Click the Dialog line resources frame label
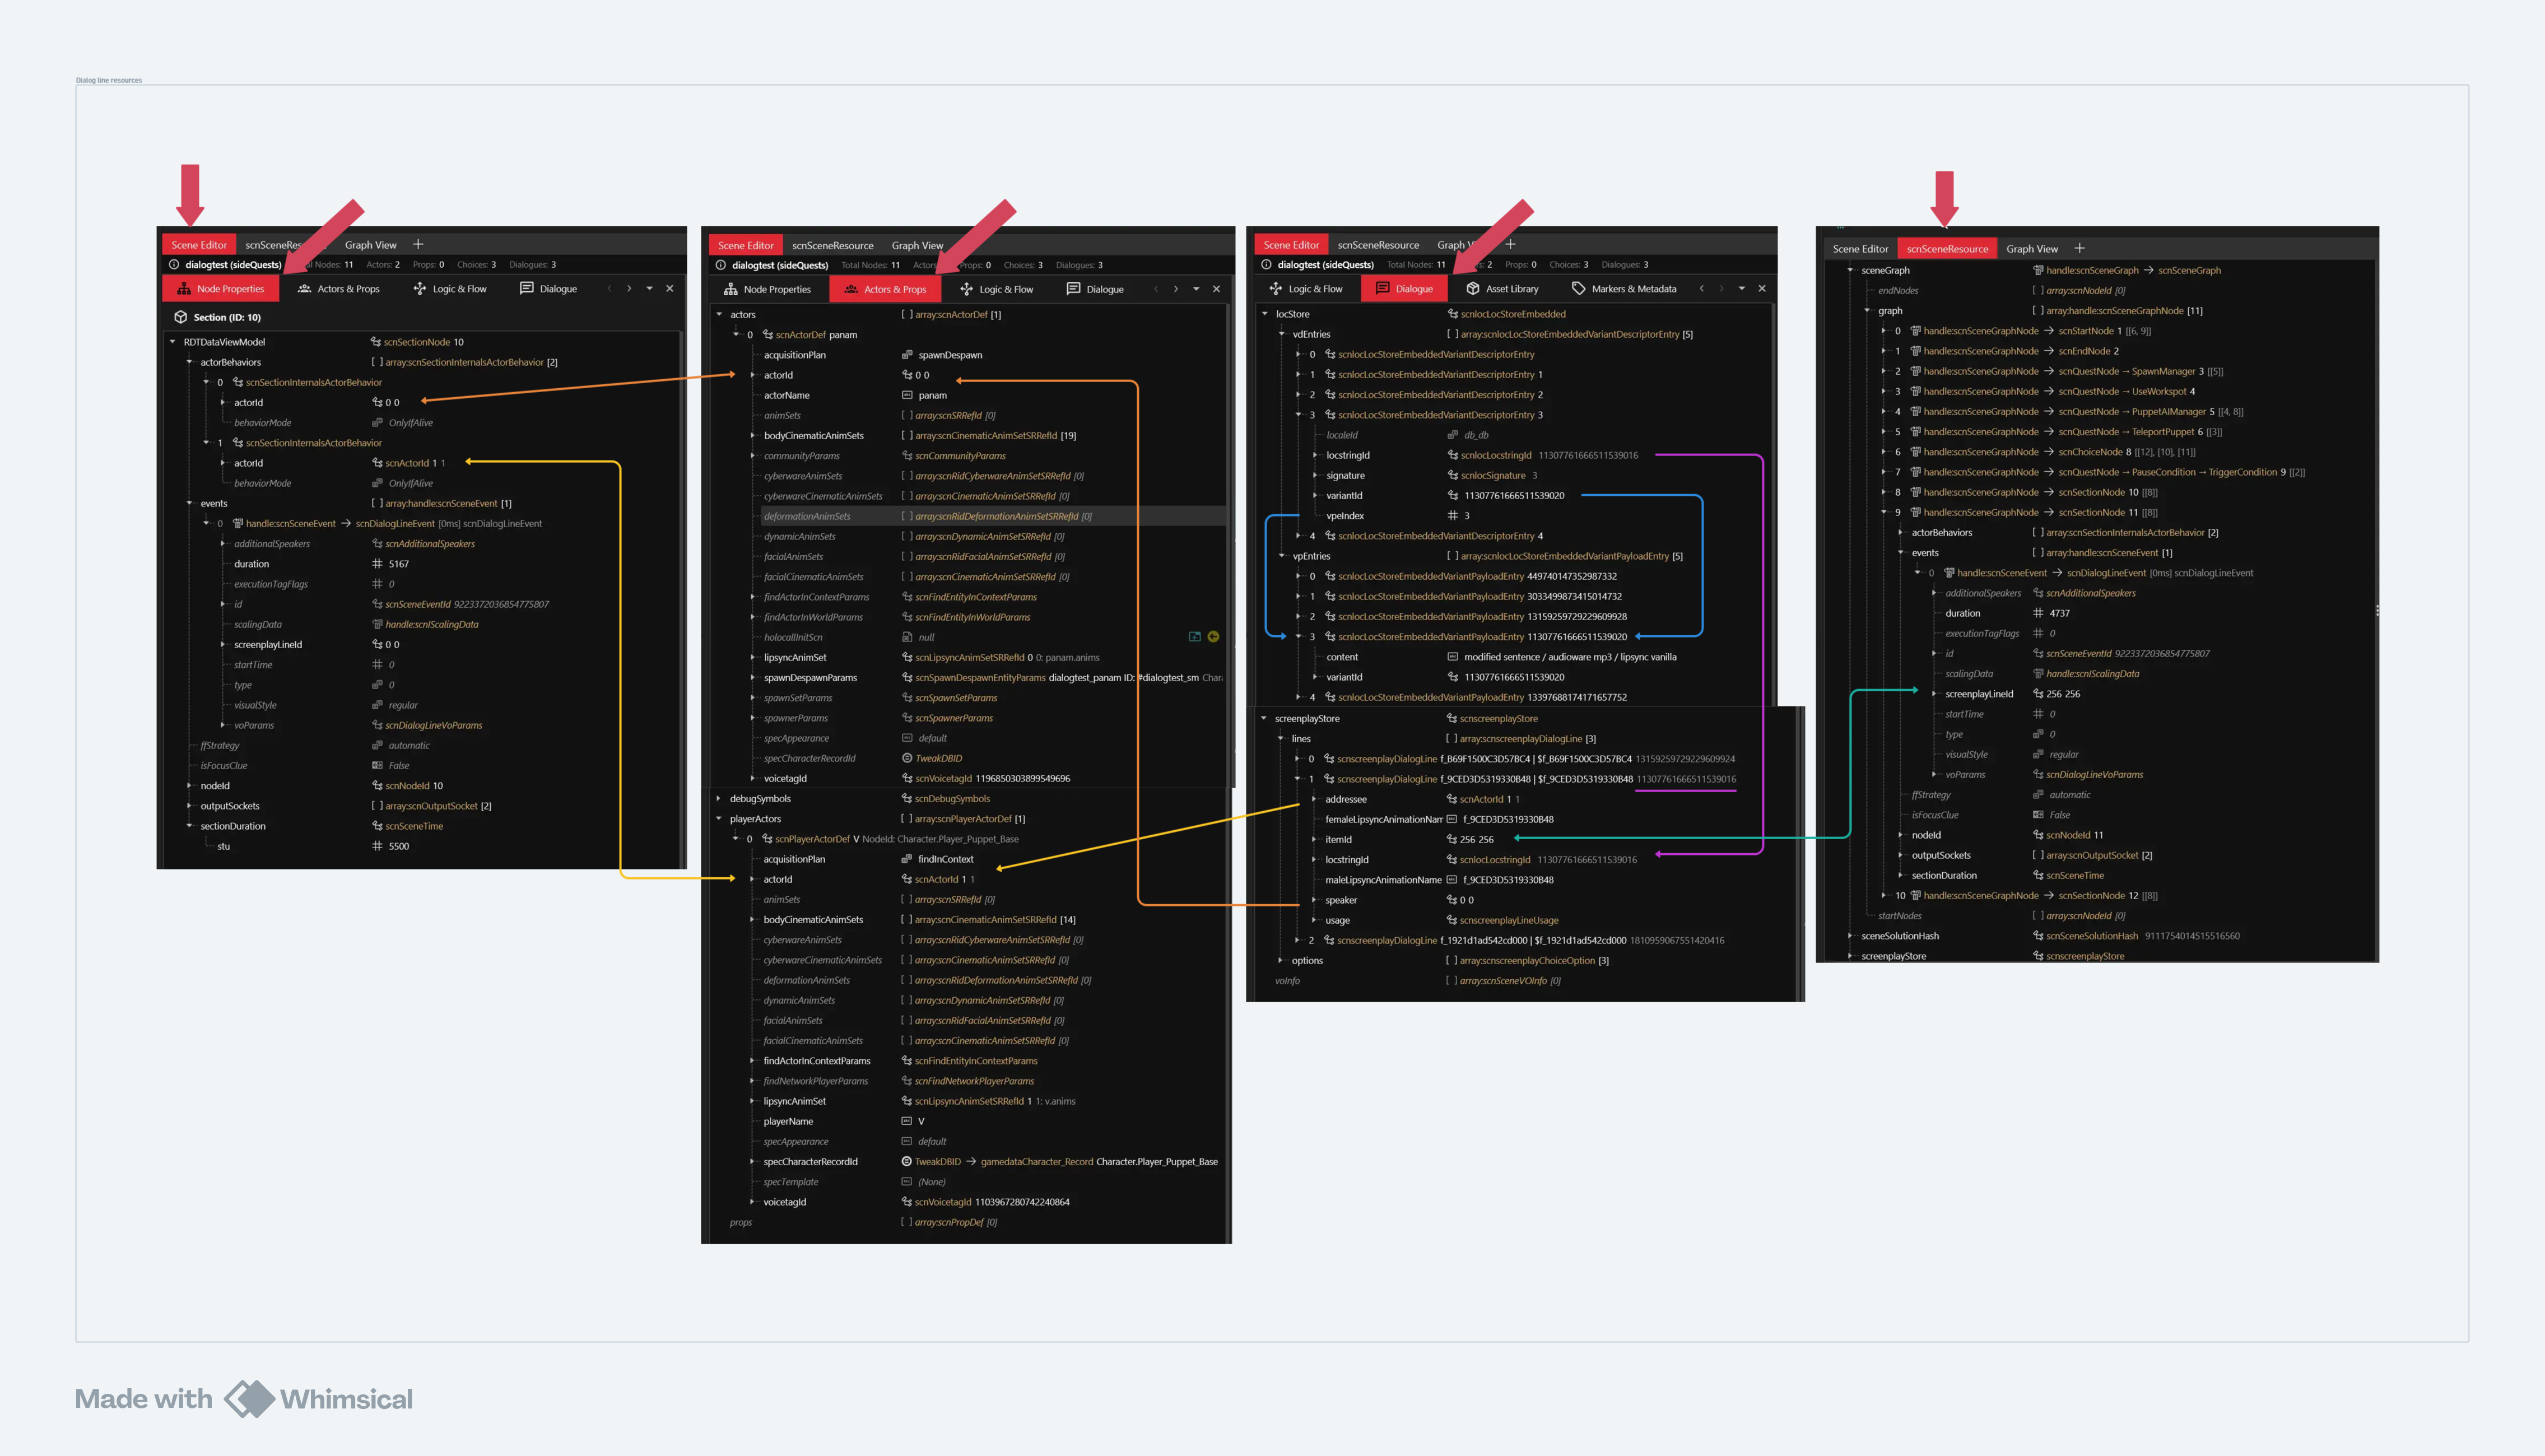The width and height of the screenshot is (2545, 1456). click(x=109, y=80)
